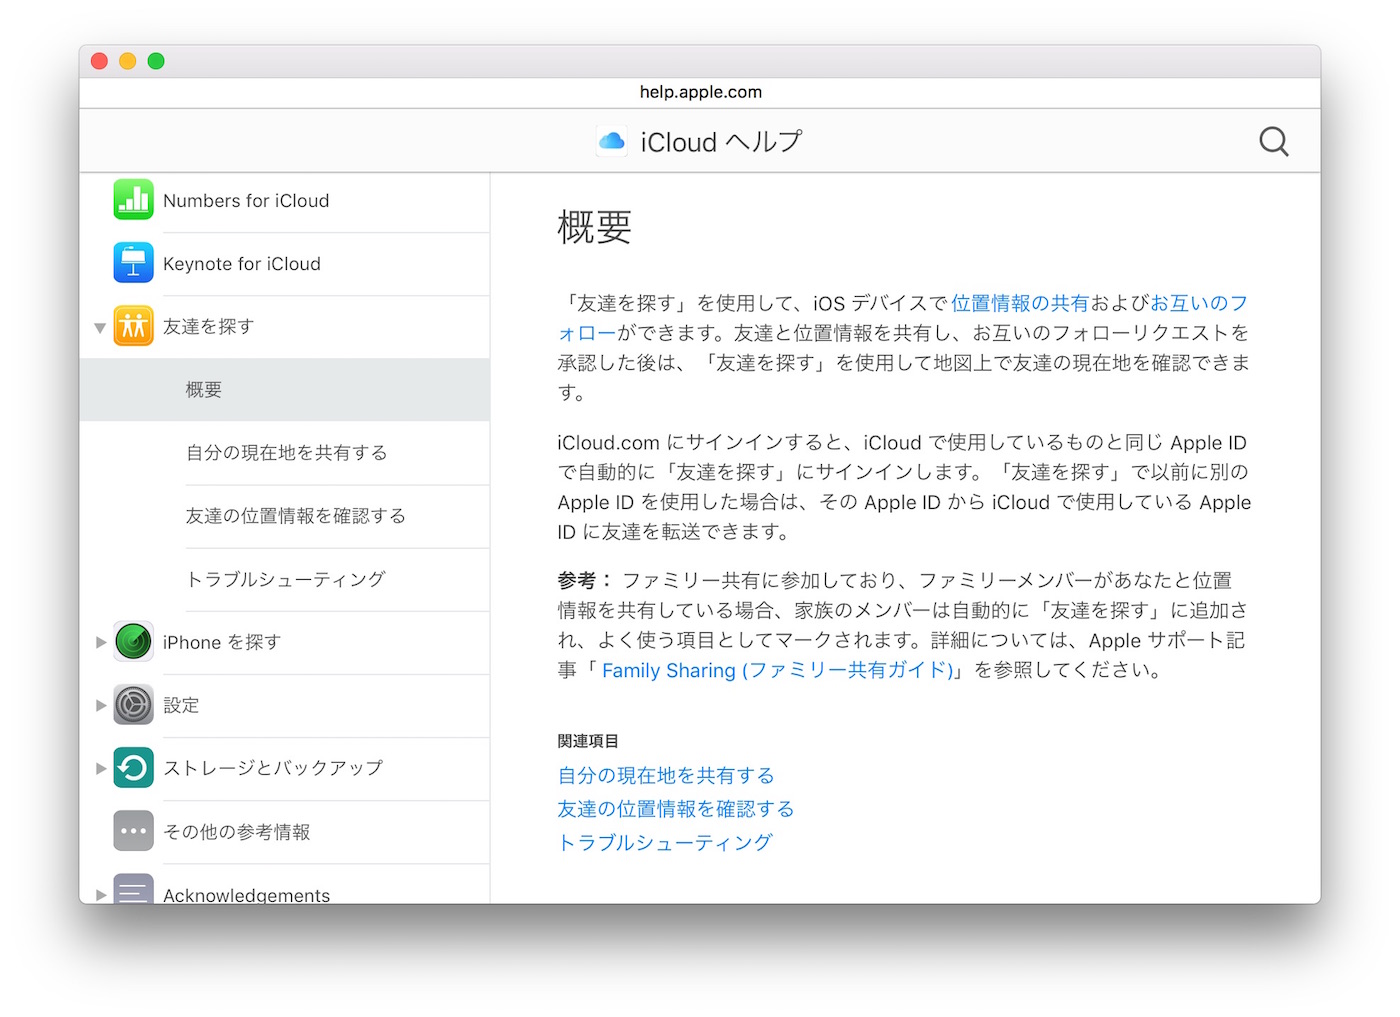Image resolution: width=1400 pixels, height=1017 pixels.
Task: Follow the お互いのフォロー link
Action: (1199, 303)
